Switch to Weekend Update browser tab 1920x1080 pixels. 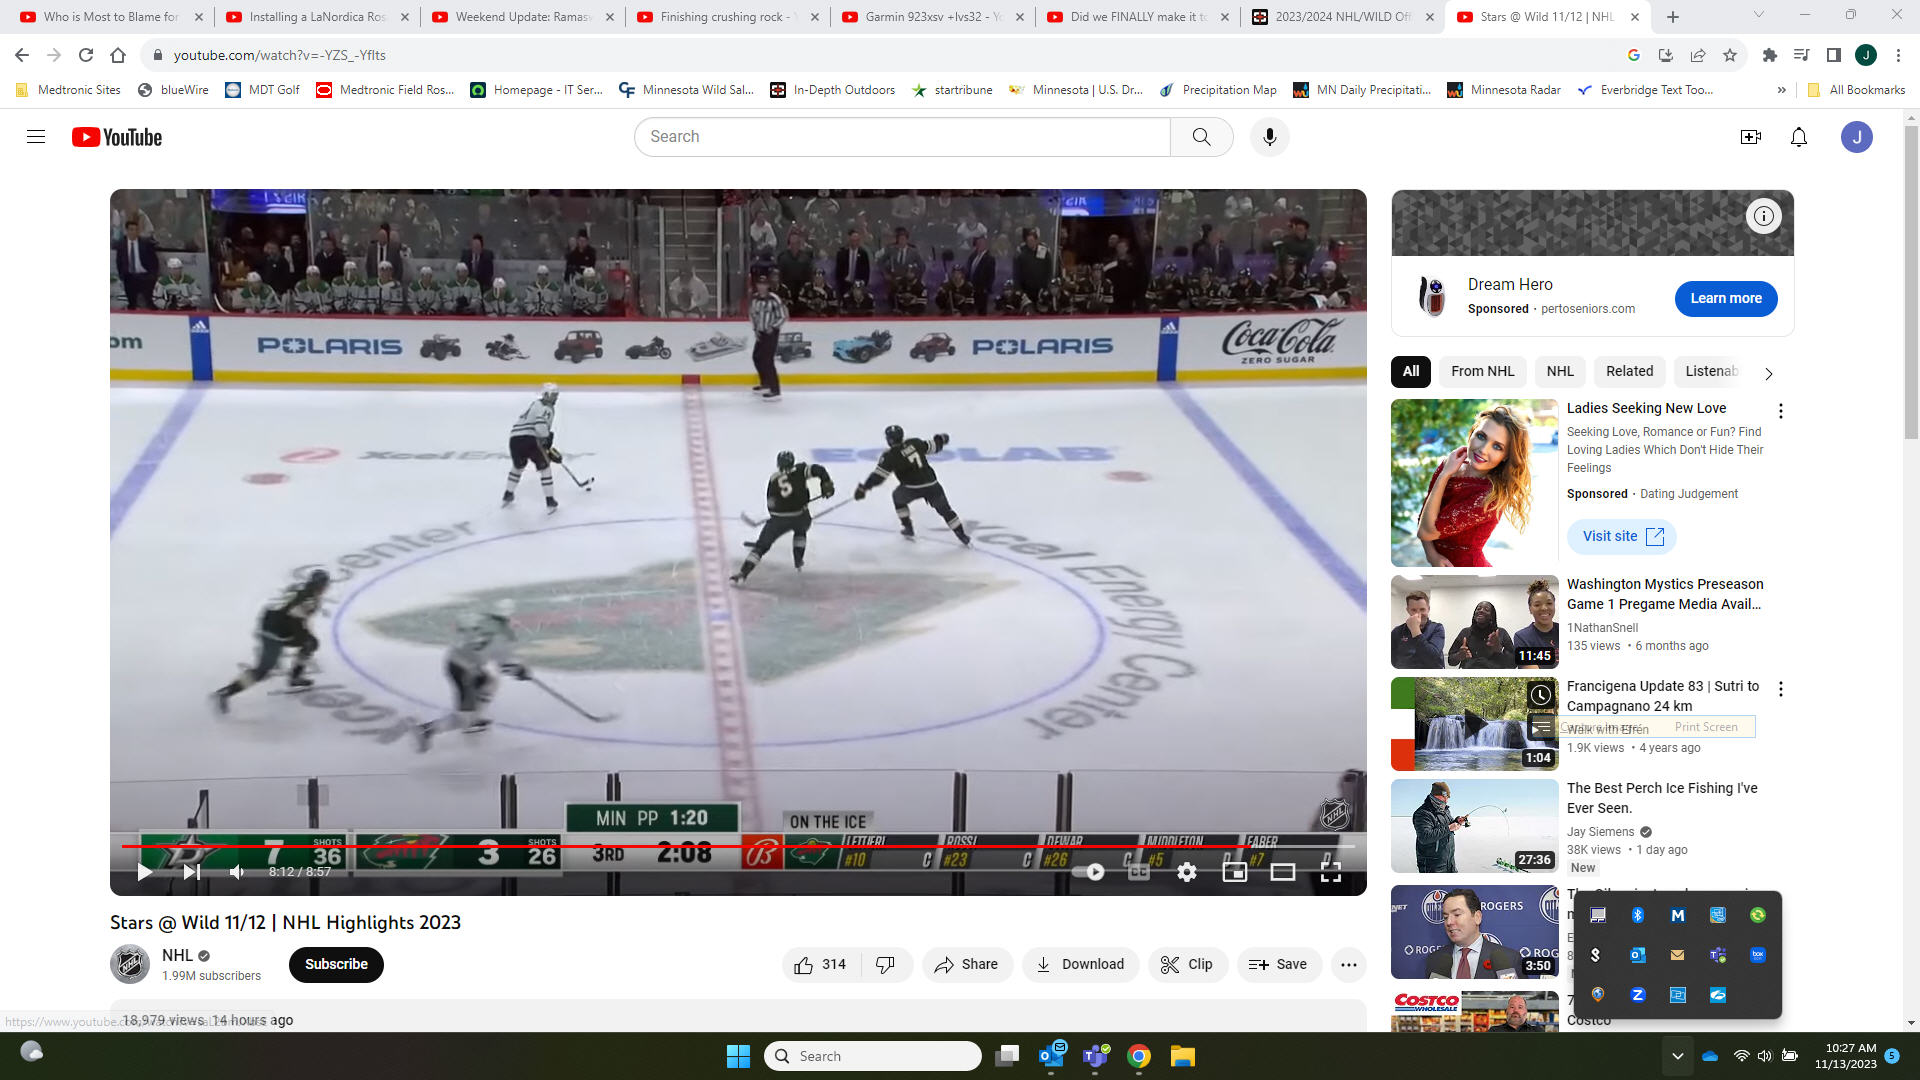(521, 17)
